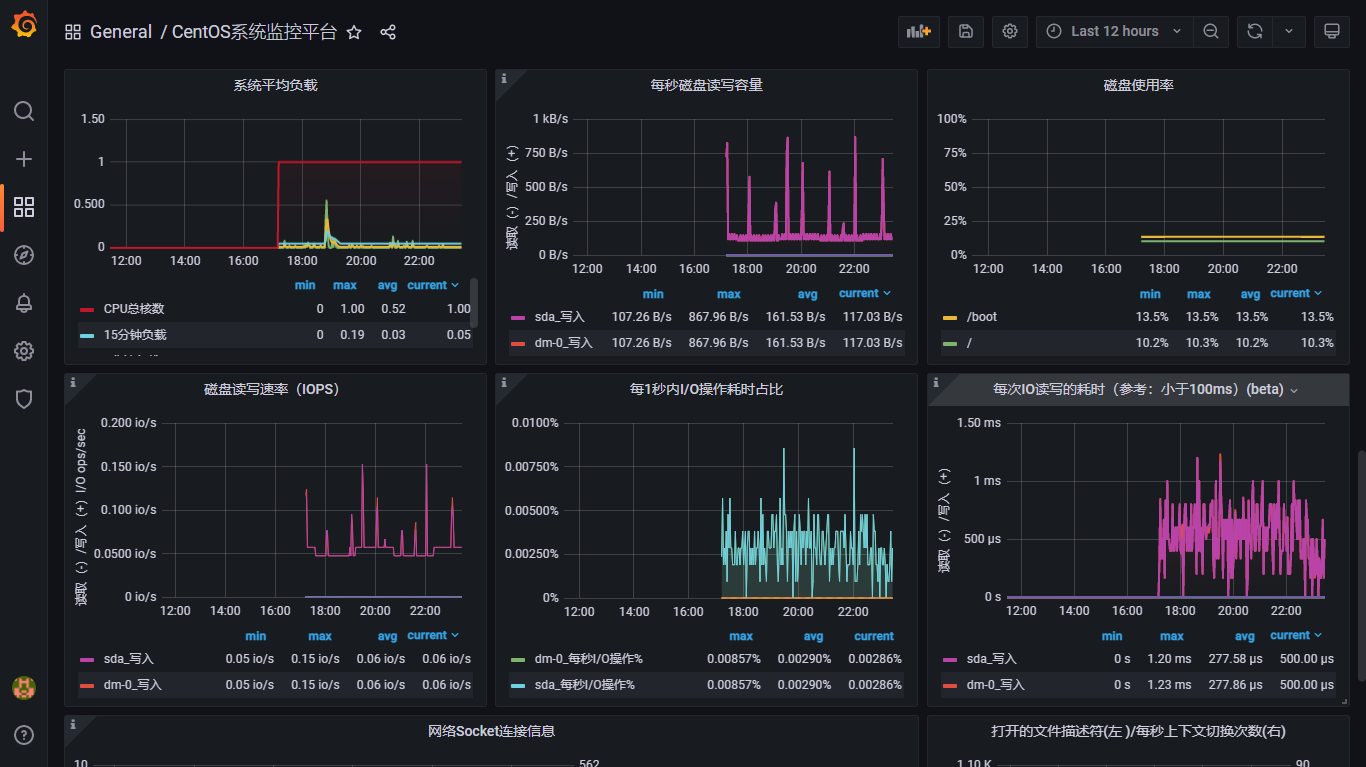Open the Grafana home logo
Viewport: 1366px width, 767px height.
pyautogui.click(x=24, y=25)
